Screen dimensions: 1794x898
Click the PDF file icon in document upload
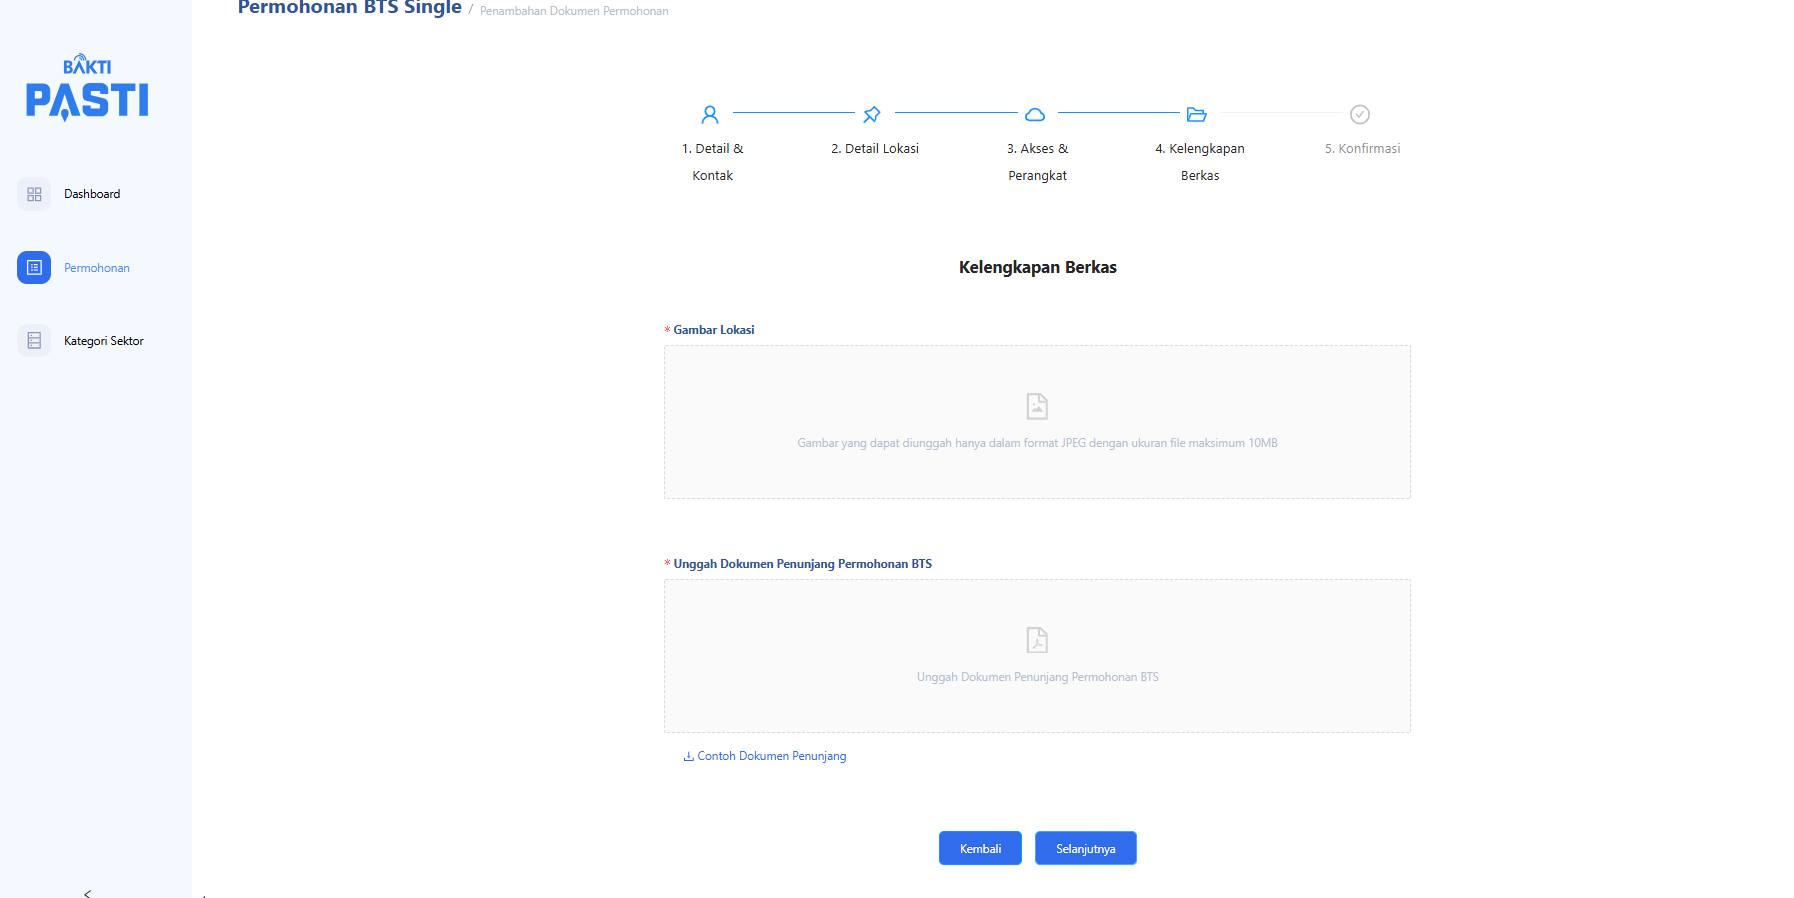click(x=1037, y=640)
